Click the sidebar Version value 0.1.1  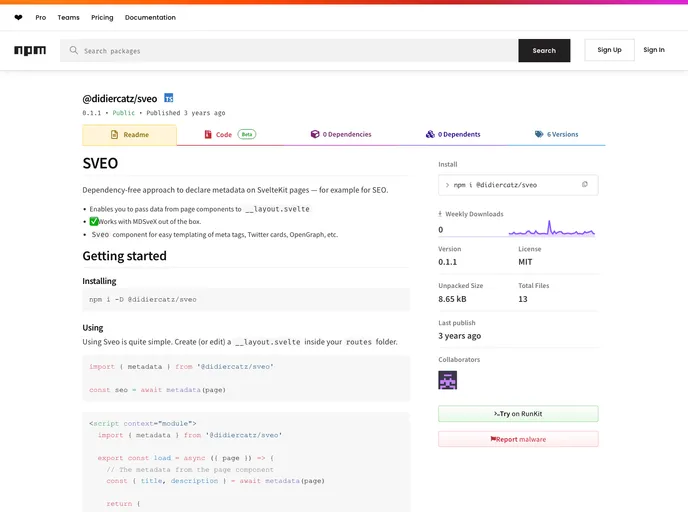coord(448,262)
